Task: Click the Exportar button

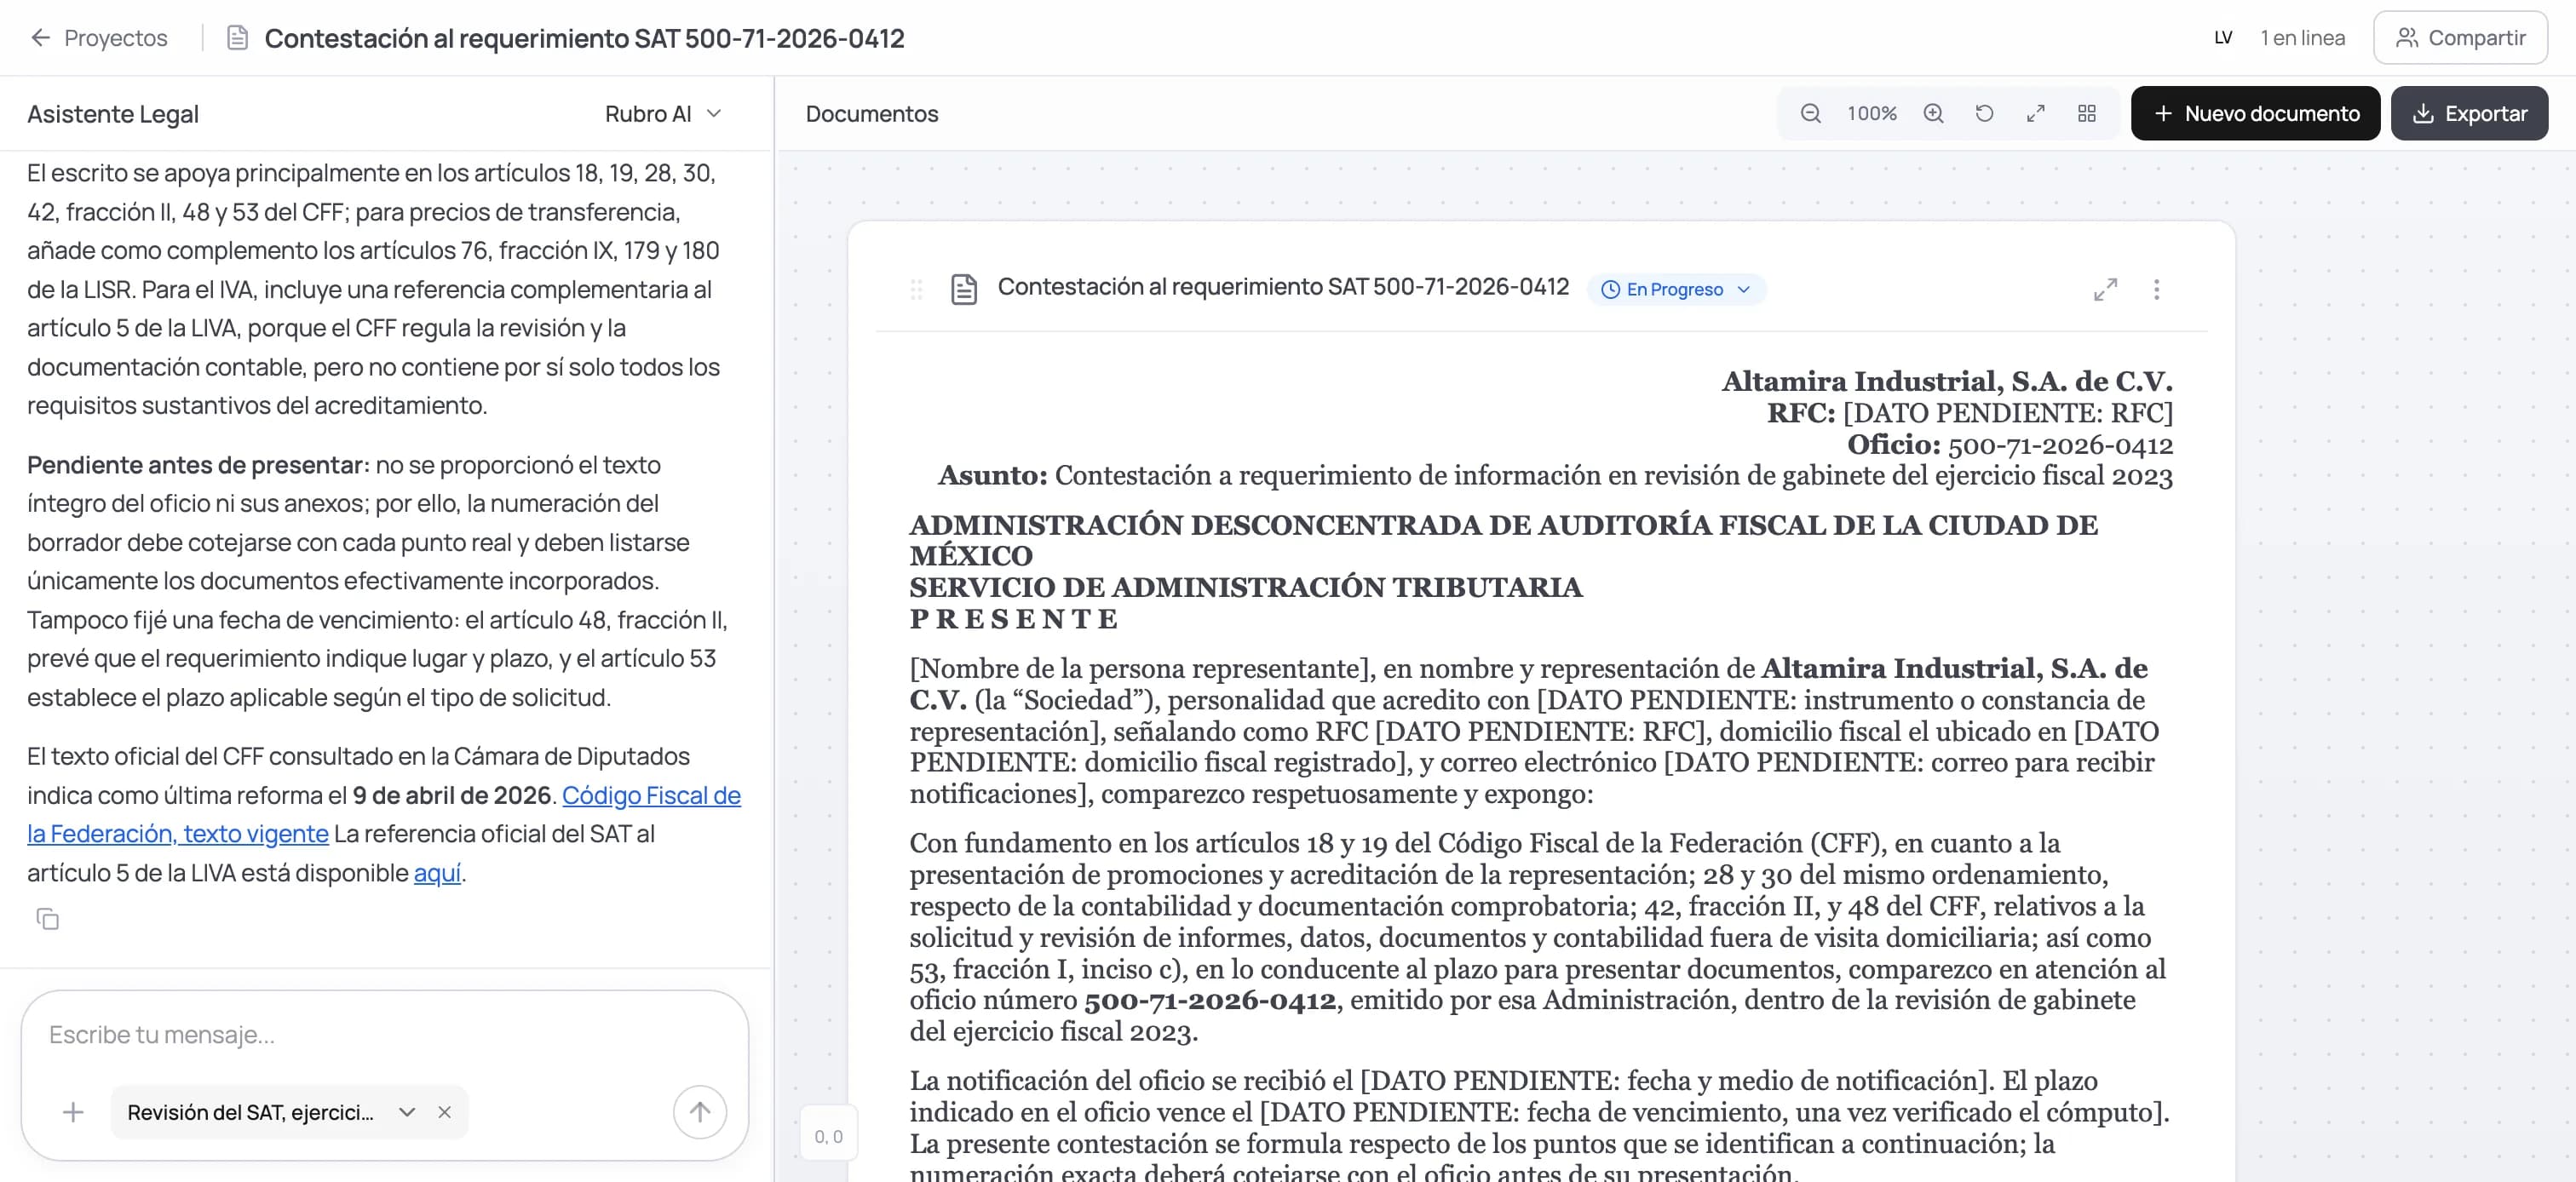Action: [2469, 114]
